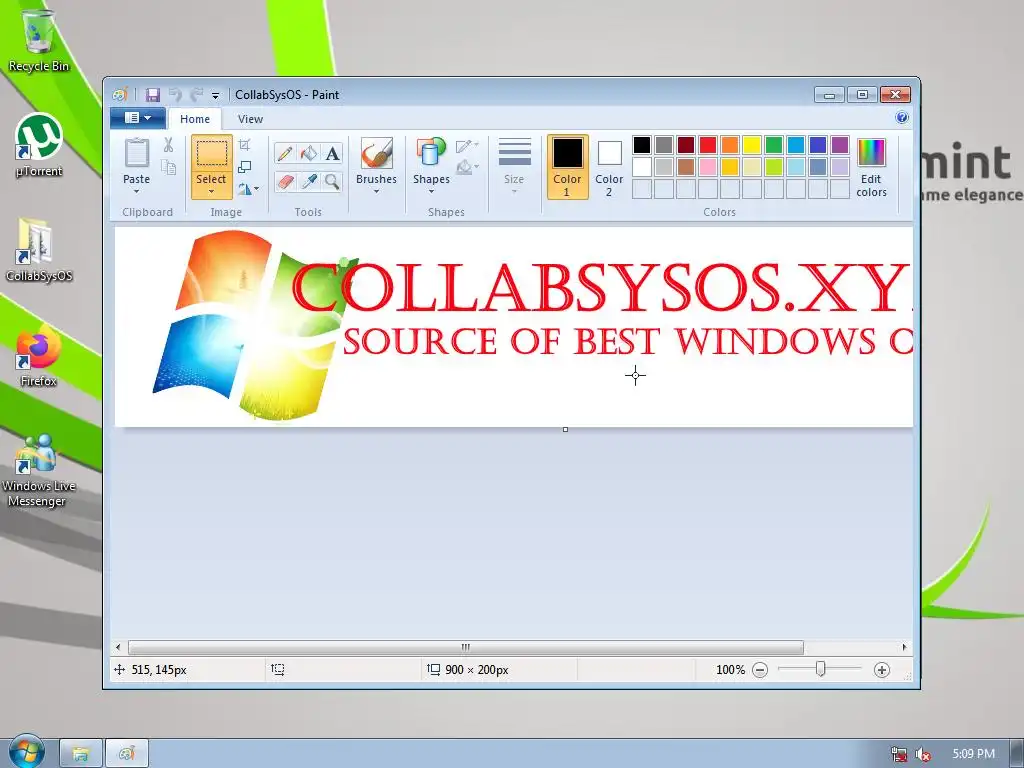
Task: Click the Resize icon in Image group
Action: [245, 167]
